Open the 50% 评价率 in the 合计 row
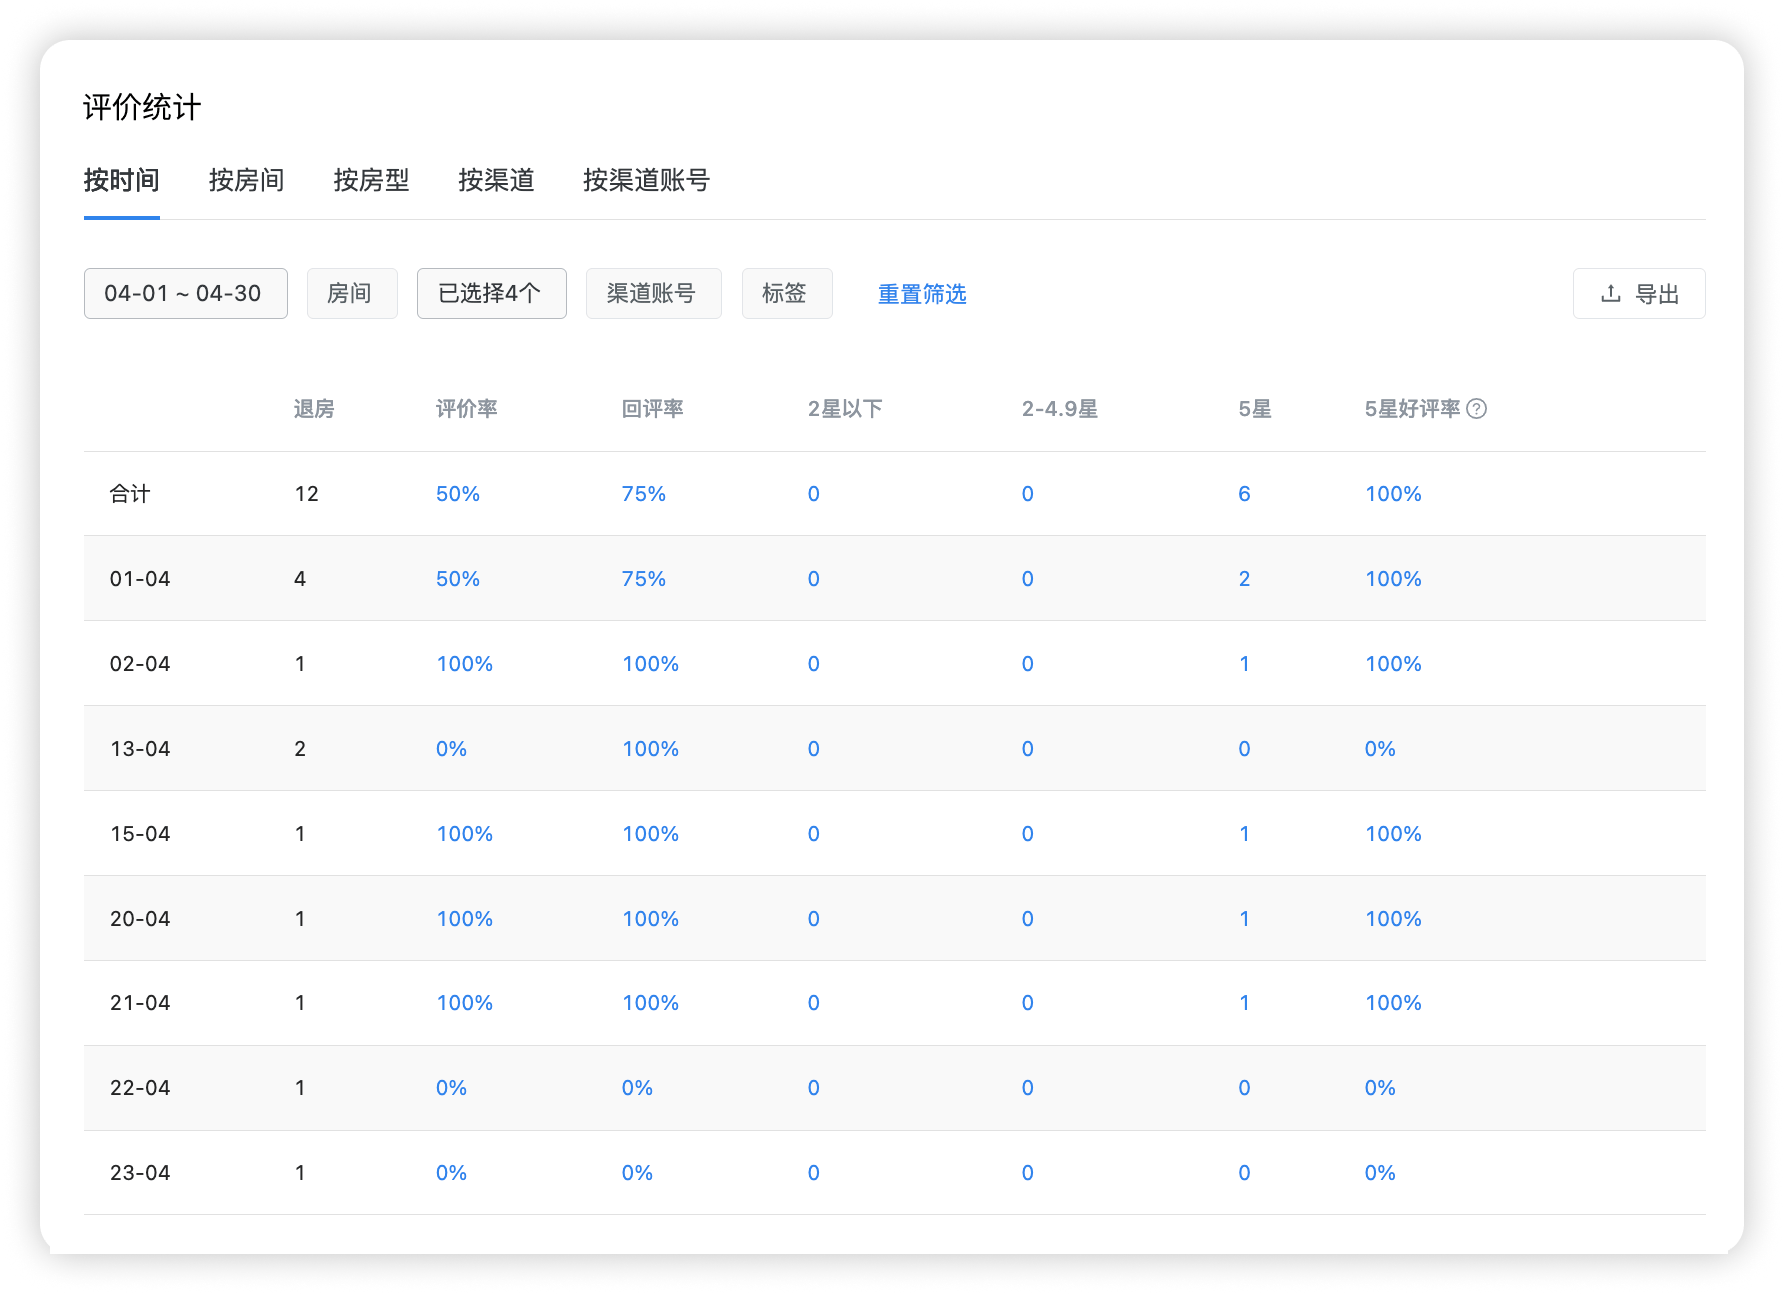Screen dimensions: 1784x1294 tap(458, 493)
